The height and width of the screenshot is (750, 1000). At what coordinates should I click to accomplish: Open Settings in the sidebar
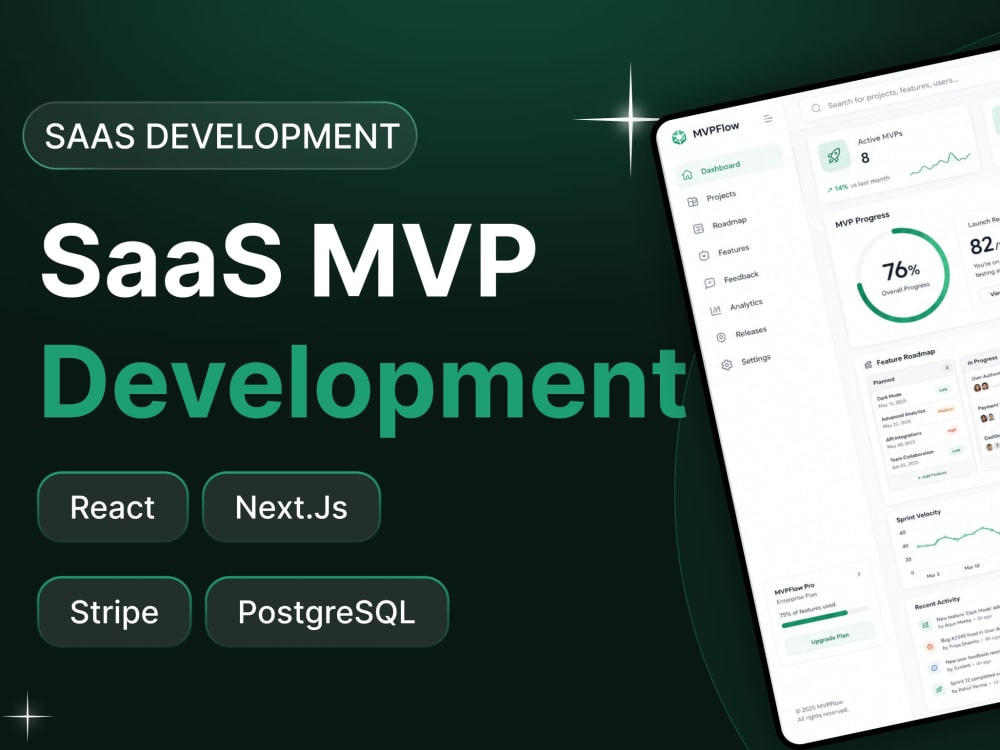pyautogui.click(x=756, y=360)
